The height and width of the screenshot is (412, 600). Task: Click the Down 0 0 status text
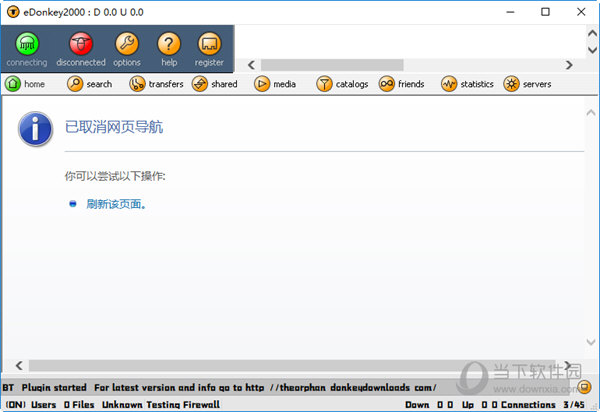click(x=429, y=405)
